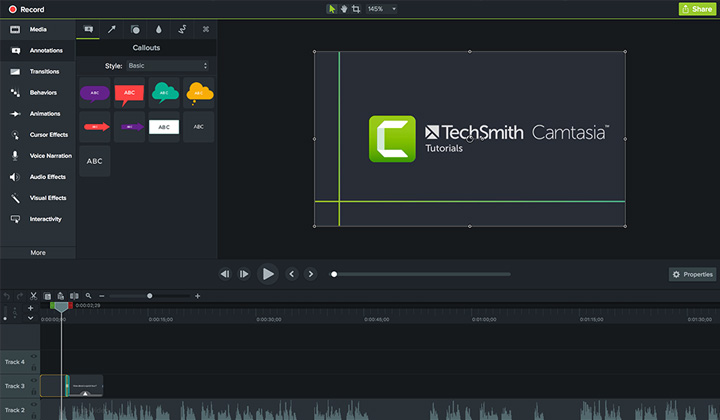Screen dimensions: 720x420
Task: Toggle the lock on Track 3
Action: (34, 392)
